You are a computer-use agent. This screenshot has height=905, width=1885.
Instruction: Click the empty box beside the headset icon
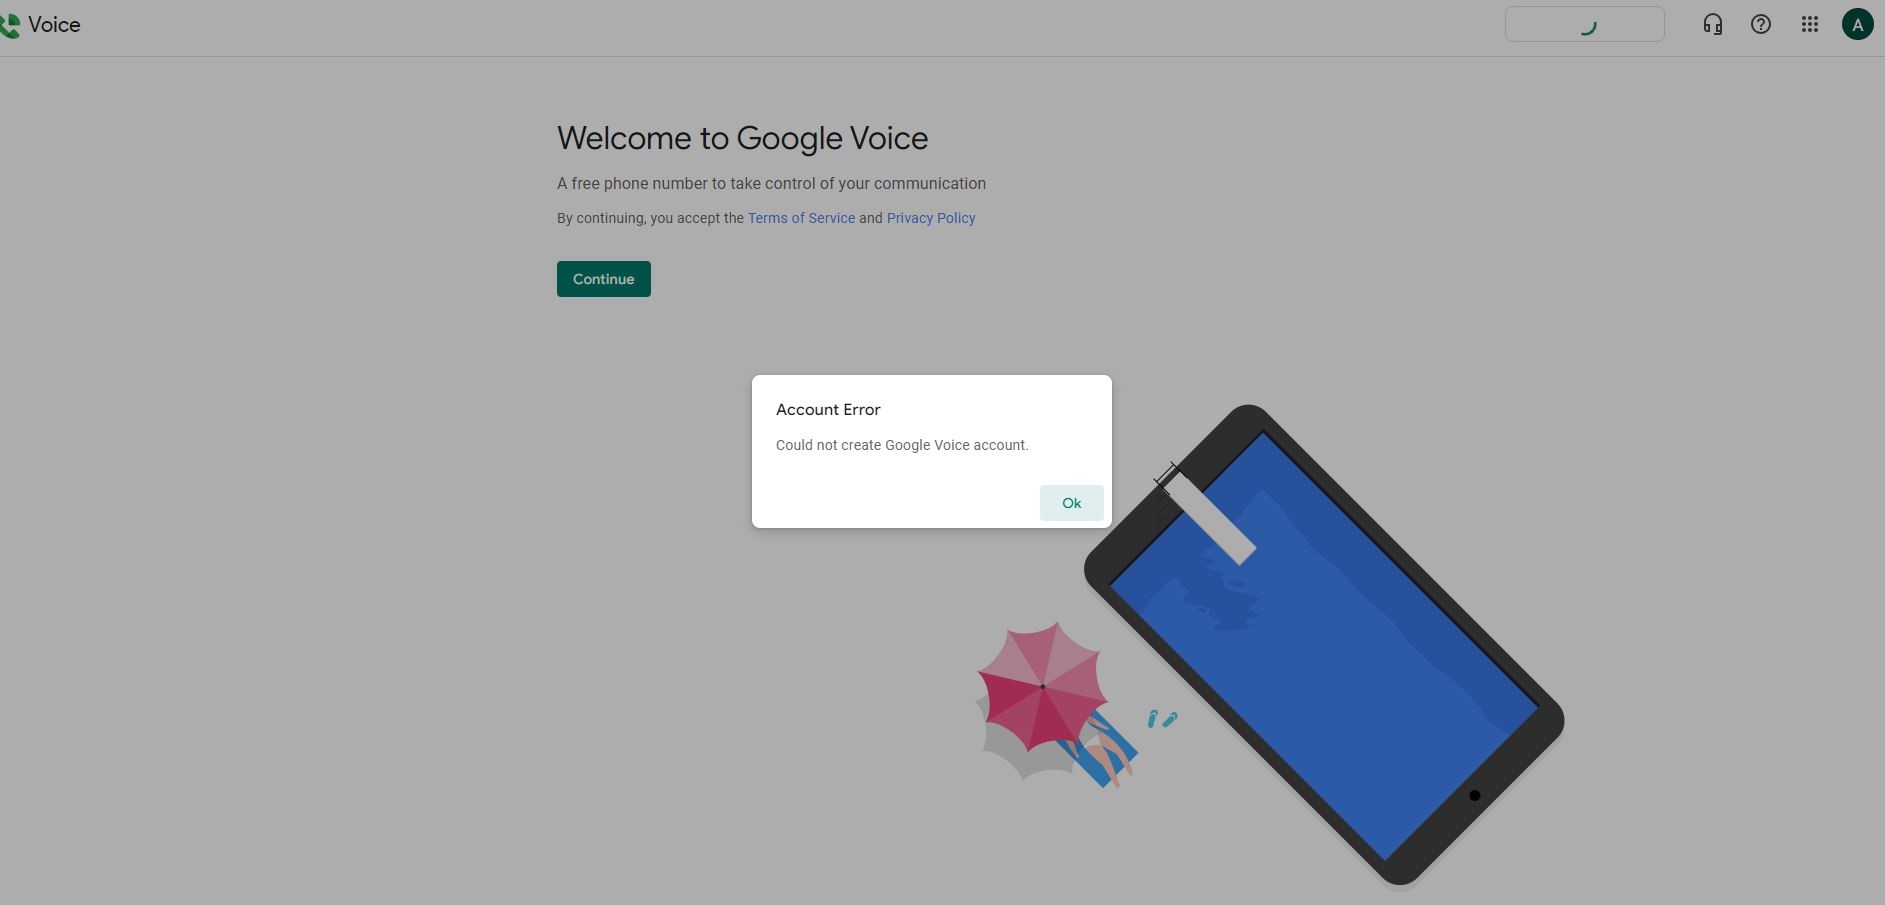tap(1584, 24)
